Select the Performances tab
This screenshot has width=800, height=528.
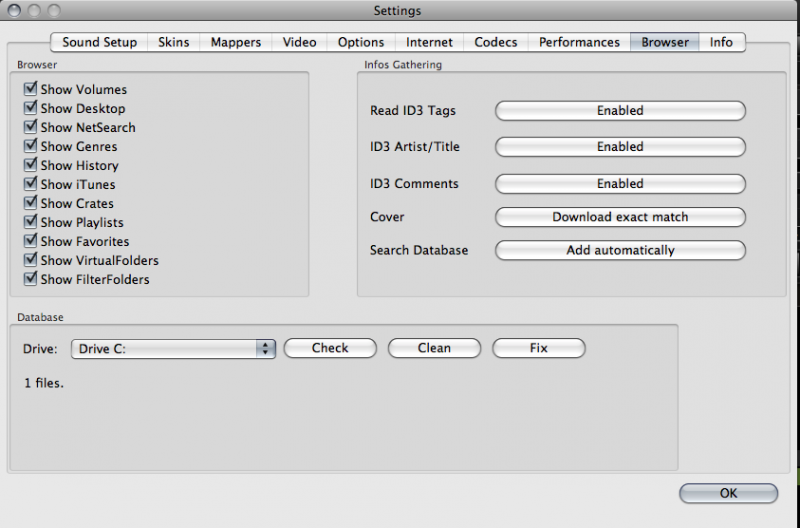pyautogui.click(x=579, y=42)
